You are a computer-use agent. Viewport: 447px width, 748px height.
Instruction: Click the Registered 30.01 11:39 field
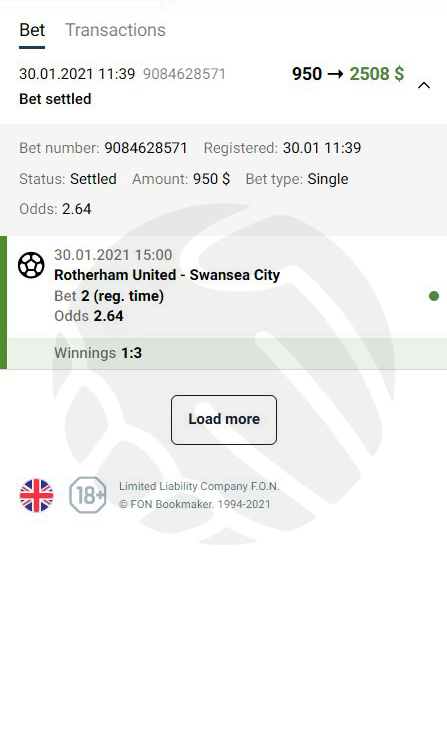pyautogui.click(x=282, y=148)
